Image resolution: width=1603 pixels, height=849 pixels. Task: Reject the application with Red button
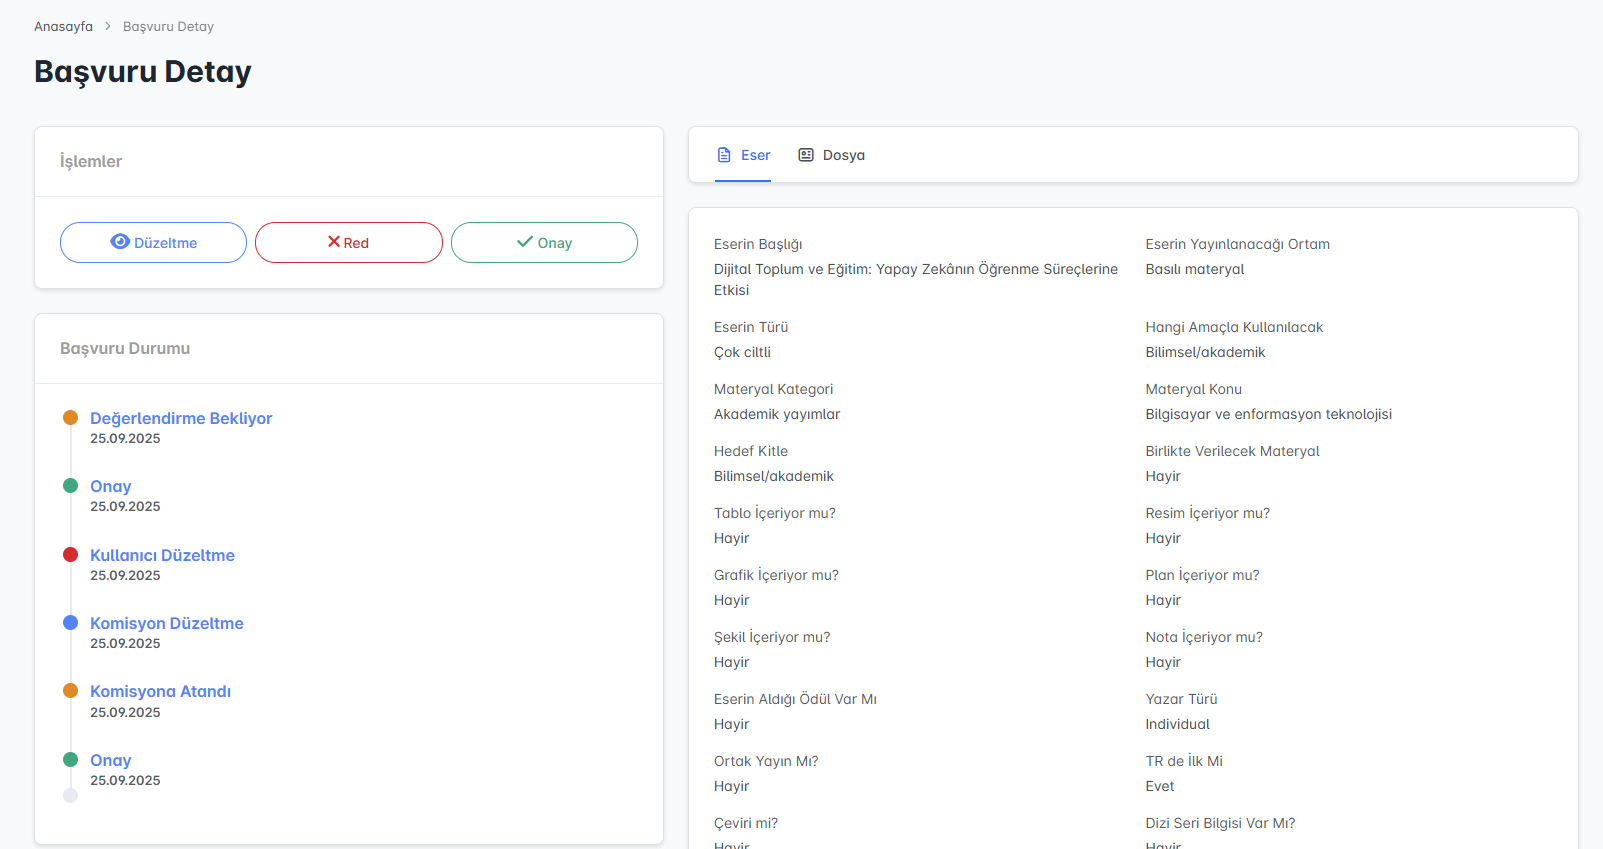point(348,243)
